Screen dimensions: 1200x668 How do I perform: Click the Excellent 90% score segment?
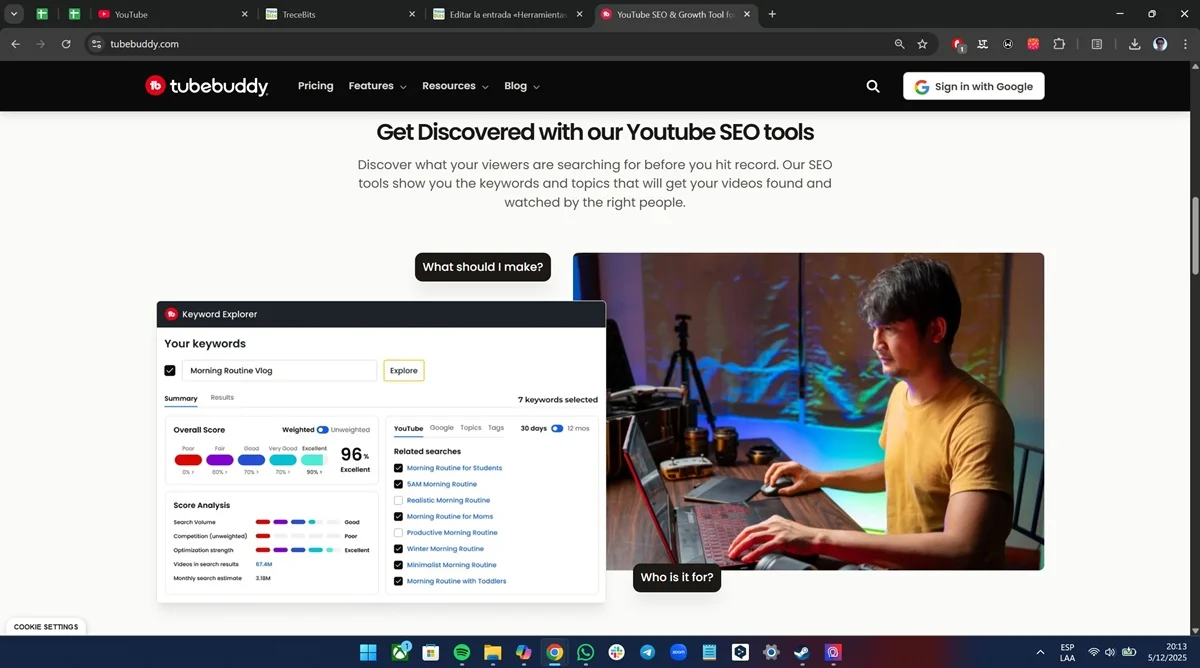point(312,460)
